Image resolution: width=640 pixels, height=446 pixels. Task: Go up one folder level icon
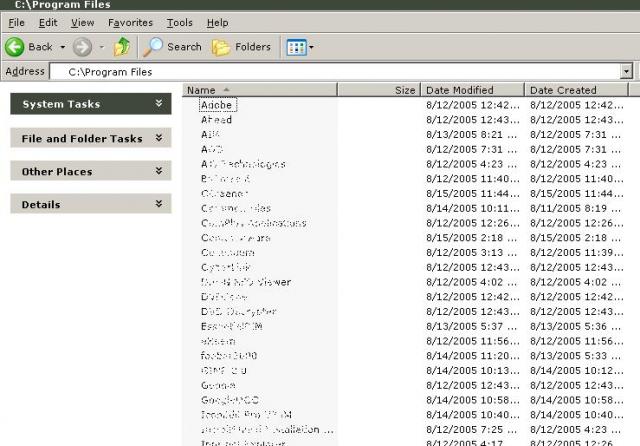[122, 47]
